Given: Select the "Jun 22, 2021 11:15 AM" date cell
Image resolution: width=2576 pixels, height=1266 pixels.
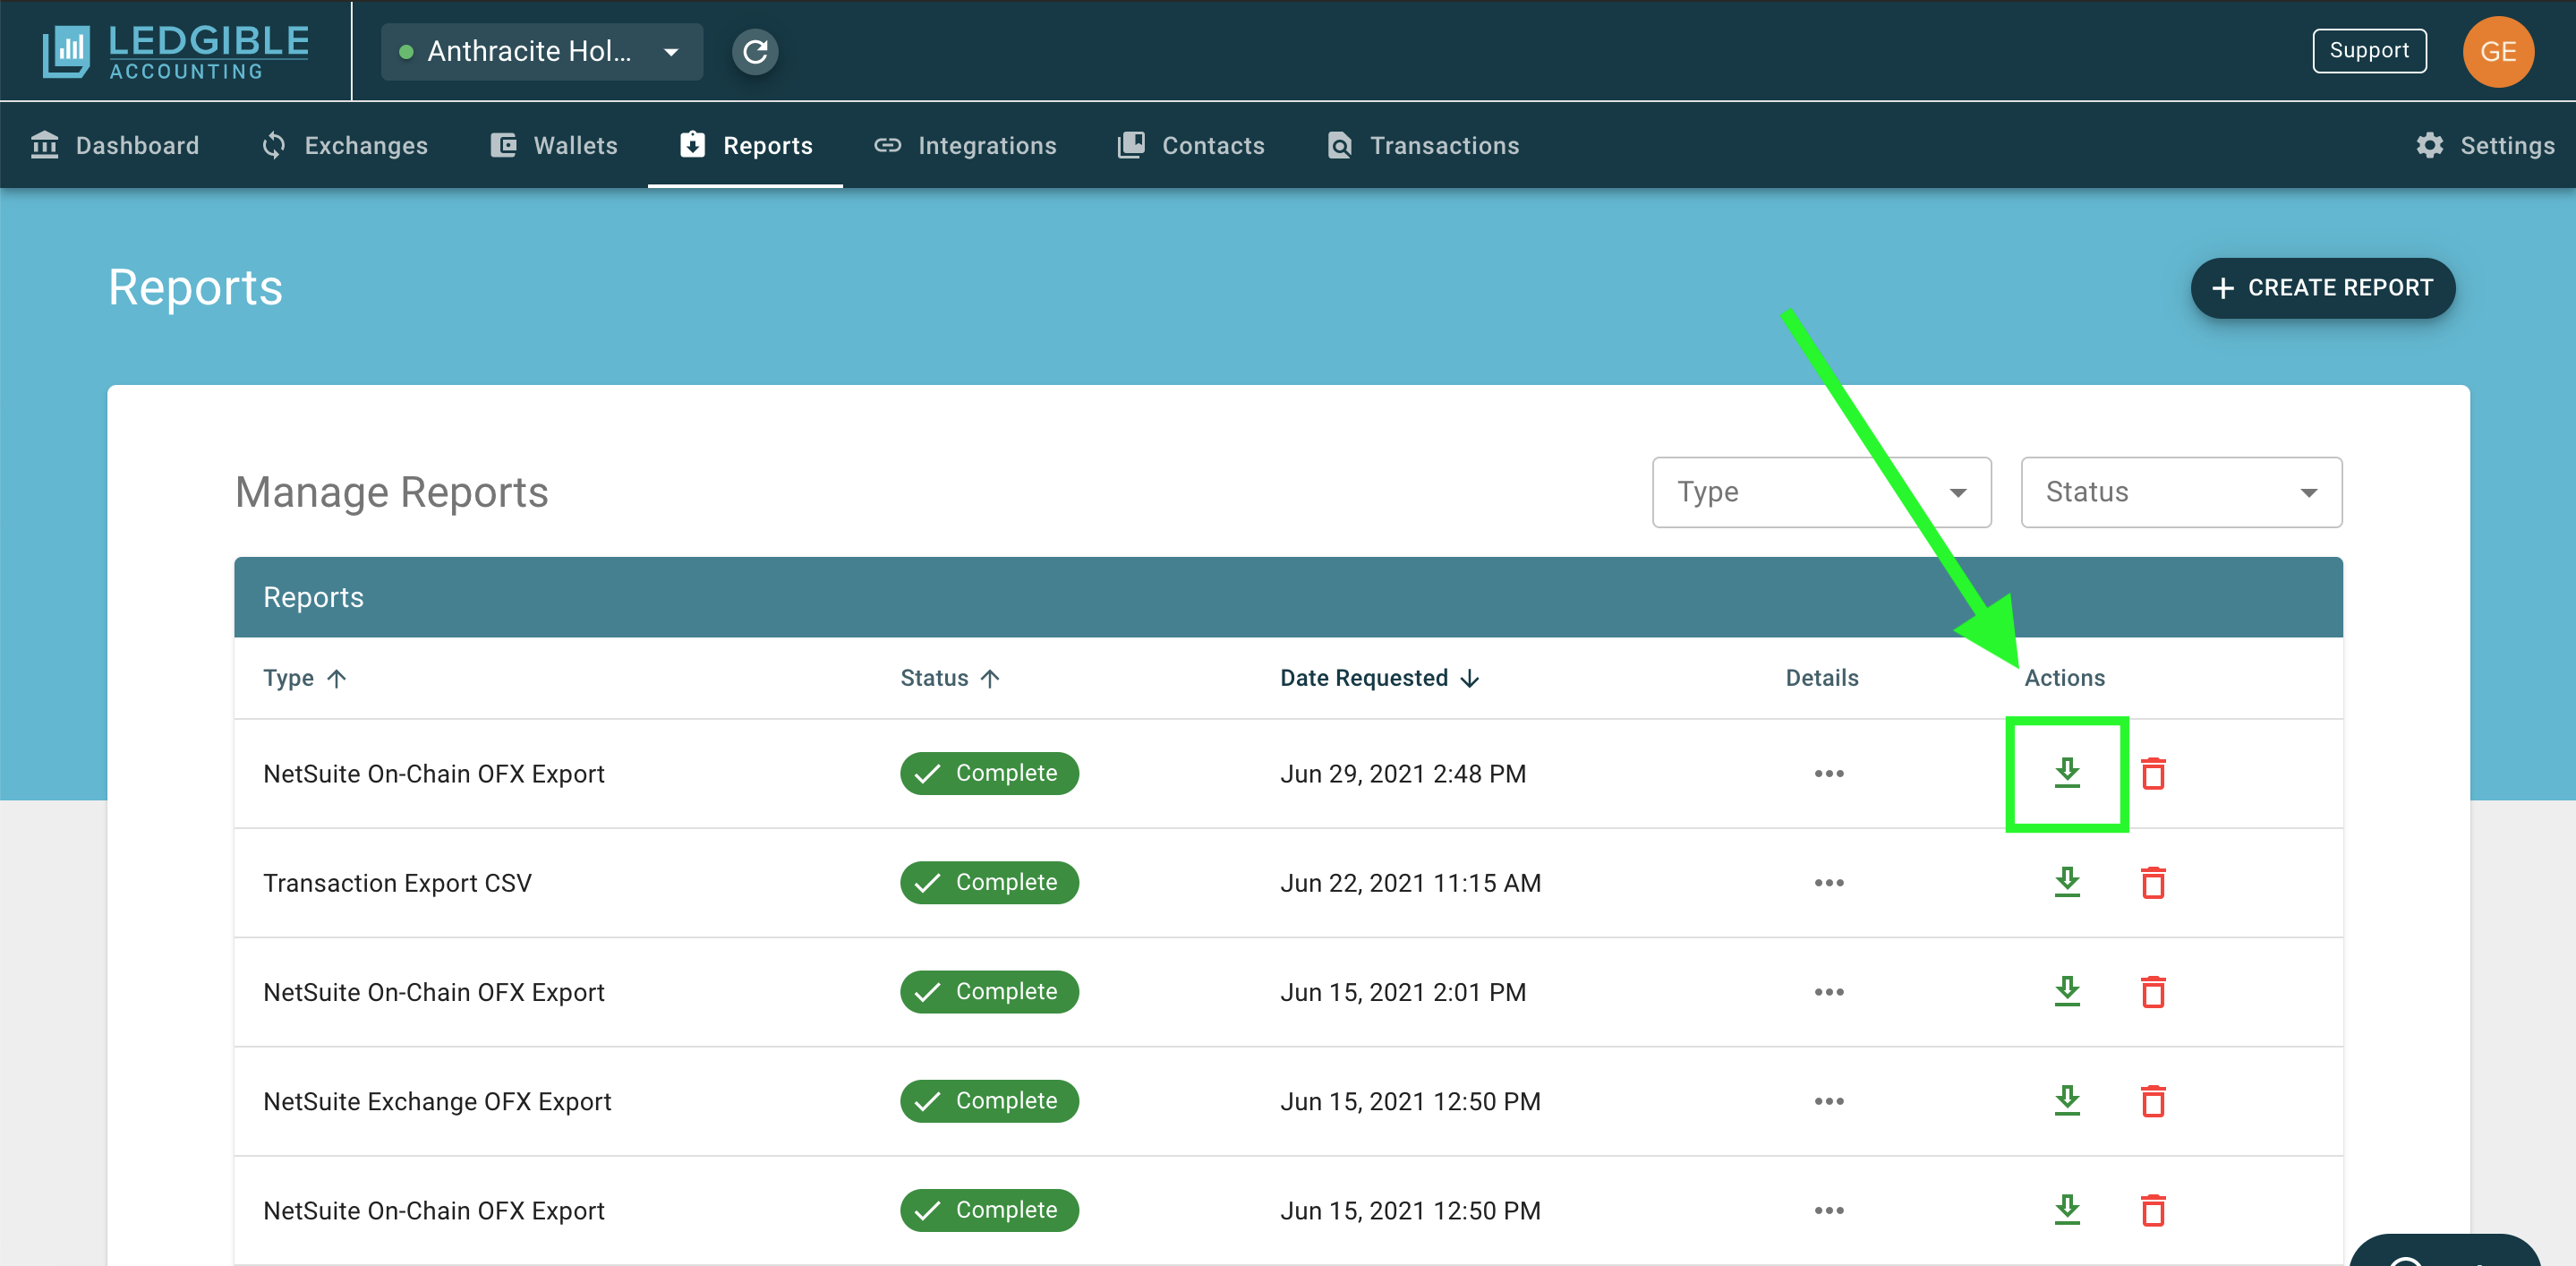Looking at the screenshot, I should pos(1410,883).
